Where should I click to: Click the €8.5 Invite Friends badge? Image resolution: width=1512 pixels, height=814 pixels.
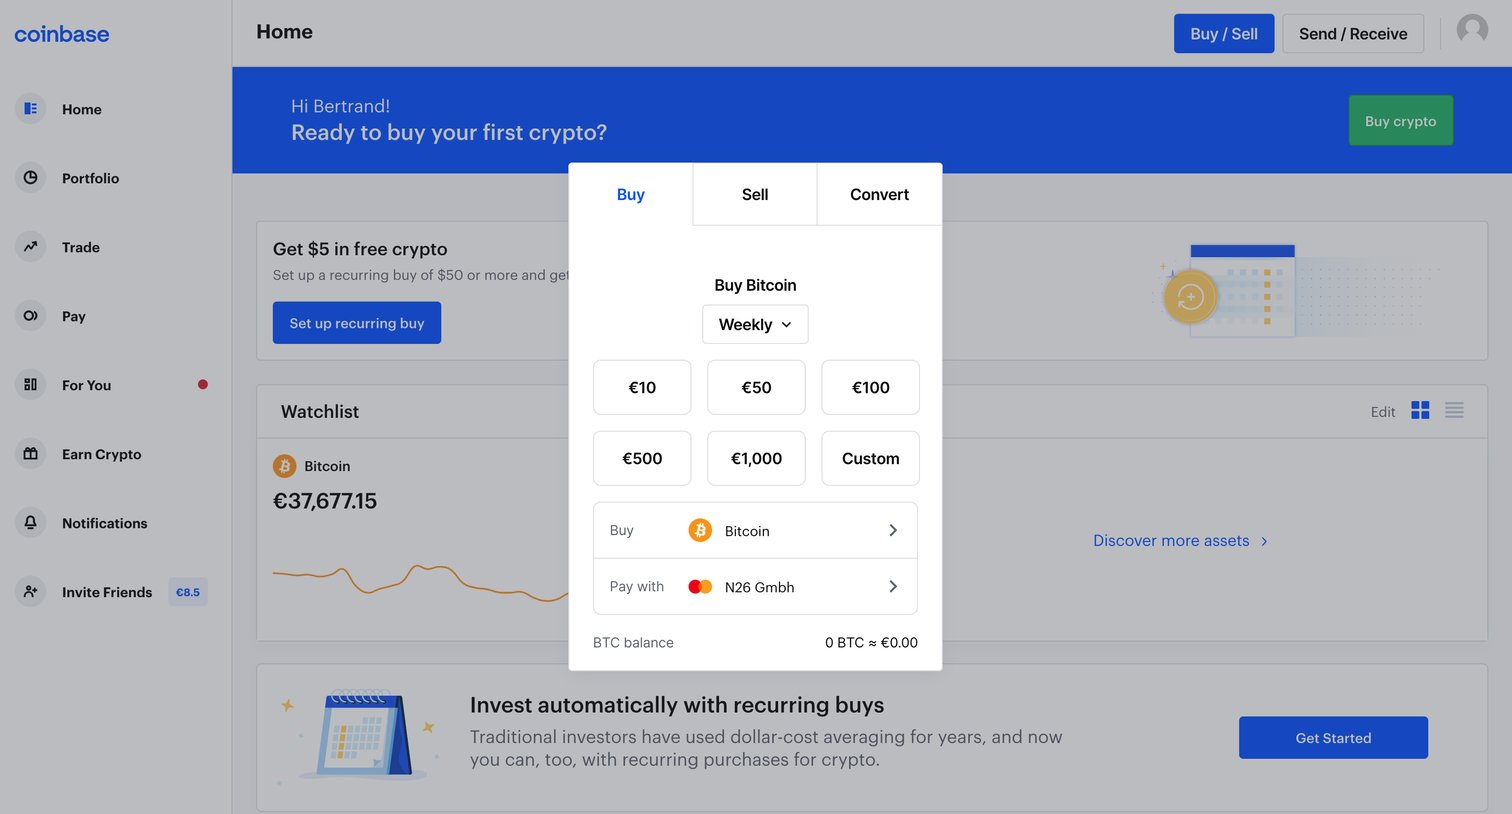point(188,592)
